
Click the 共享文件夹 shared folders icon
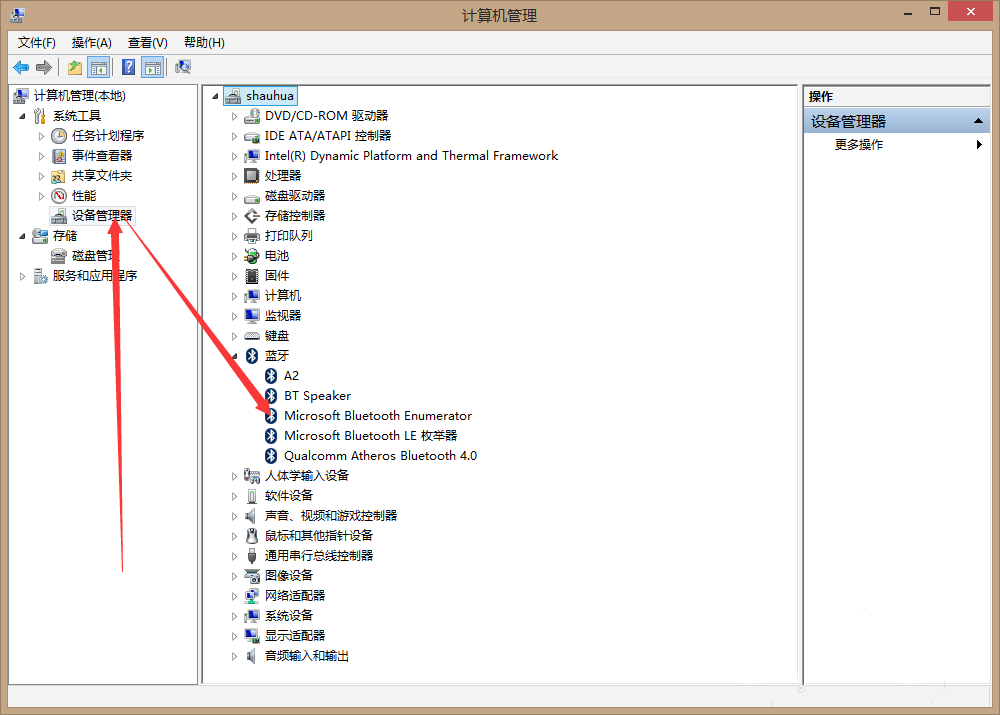point(59,176)
